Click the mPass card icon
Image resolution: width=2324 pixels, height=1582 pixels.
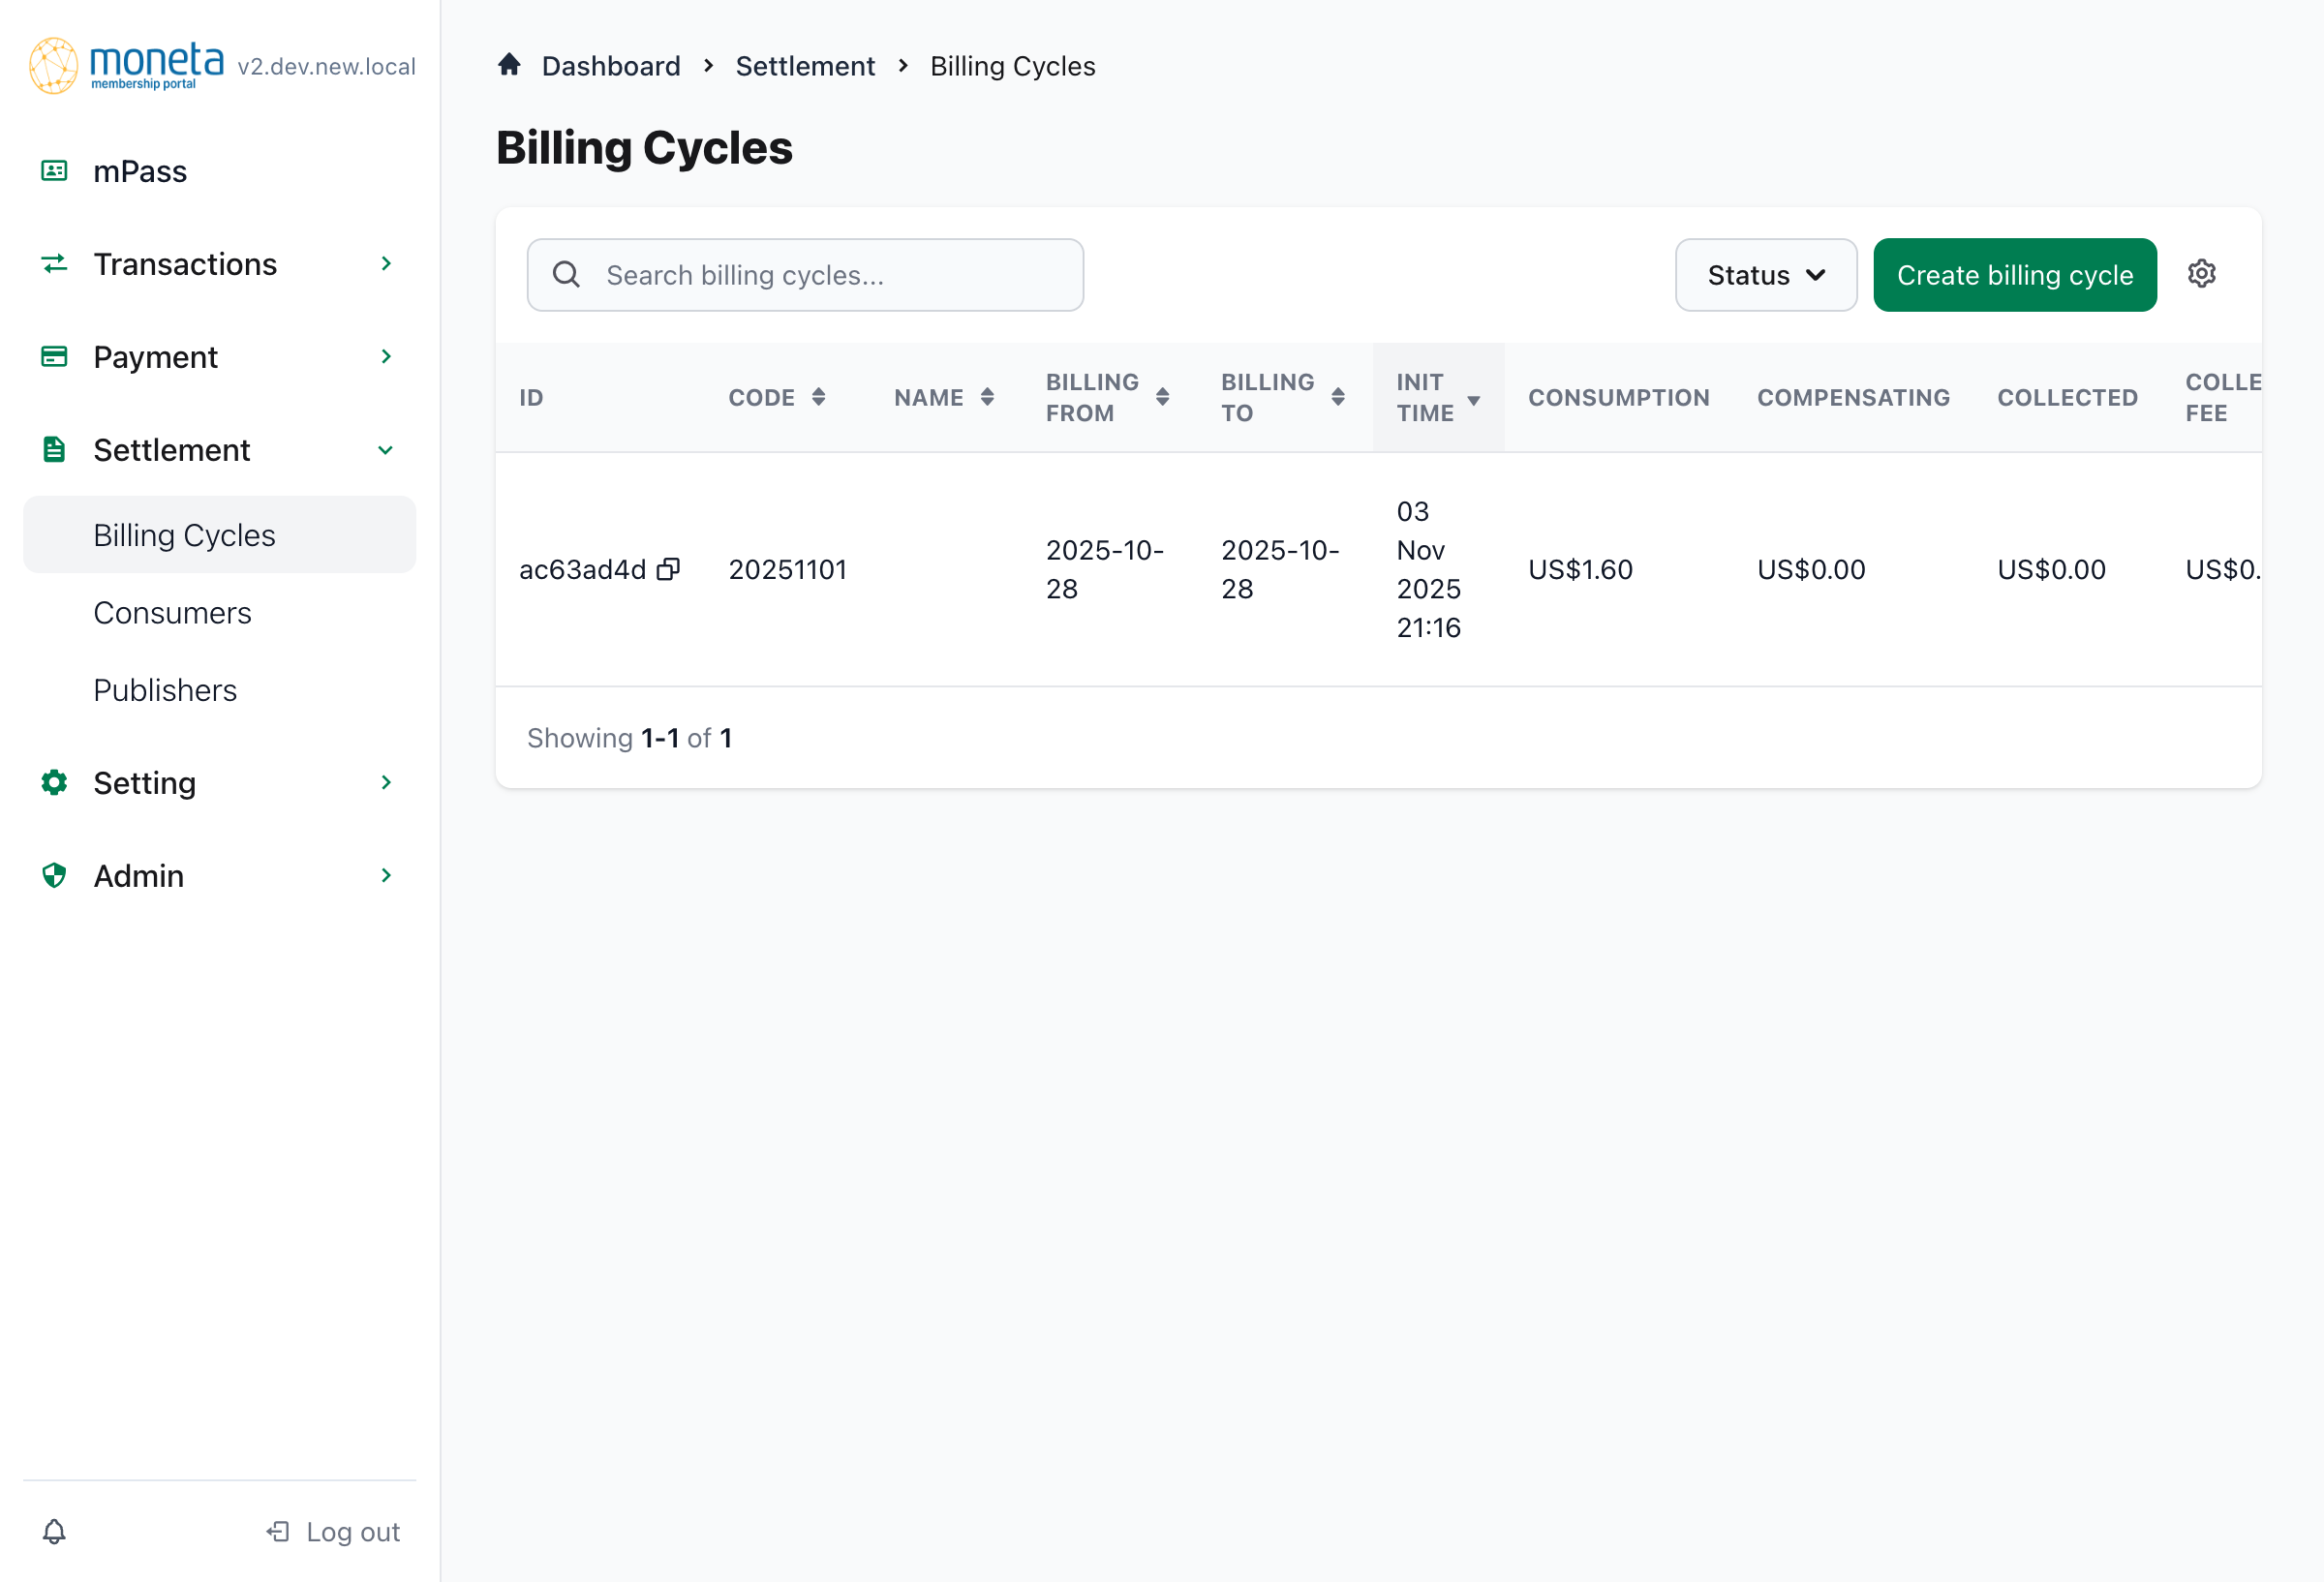pos(54,171)
